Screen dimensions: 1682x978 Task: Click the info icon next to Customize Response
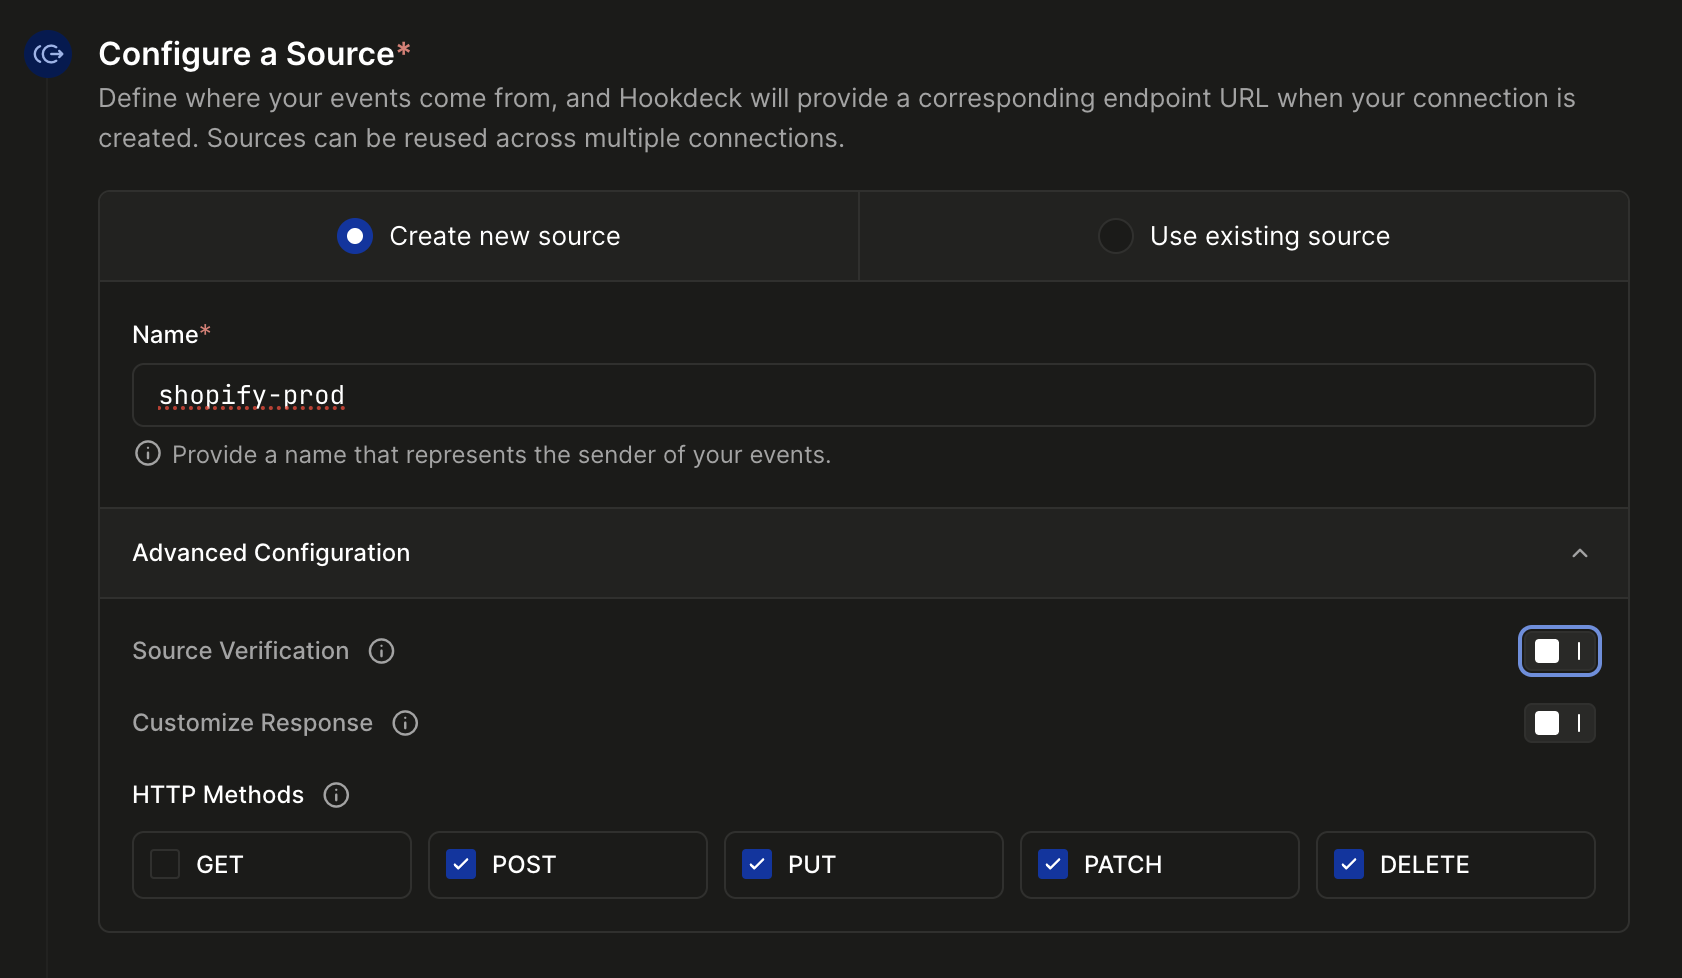(x=405, y=723)
